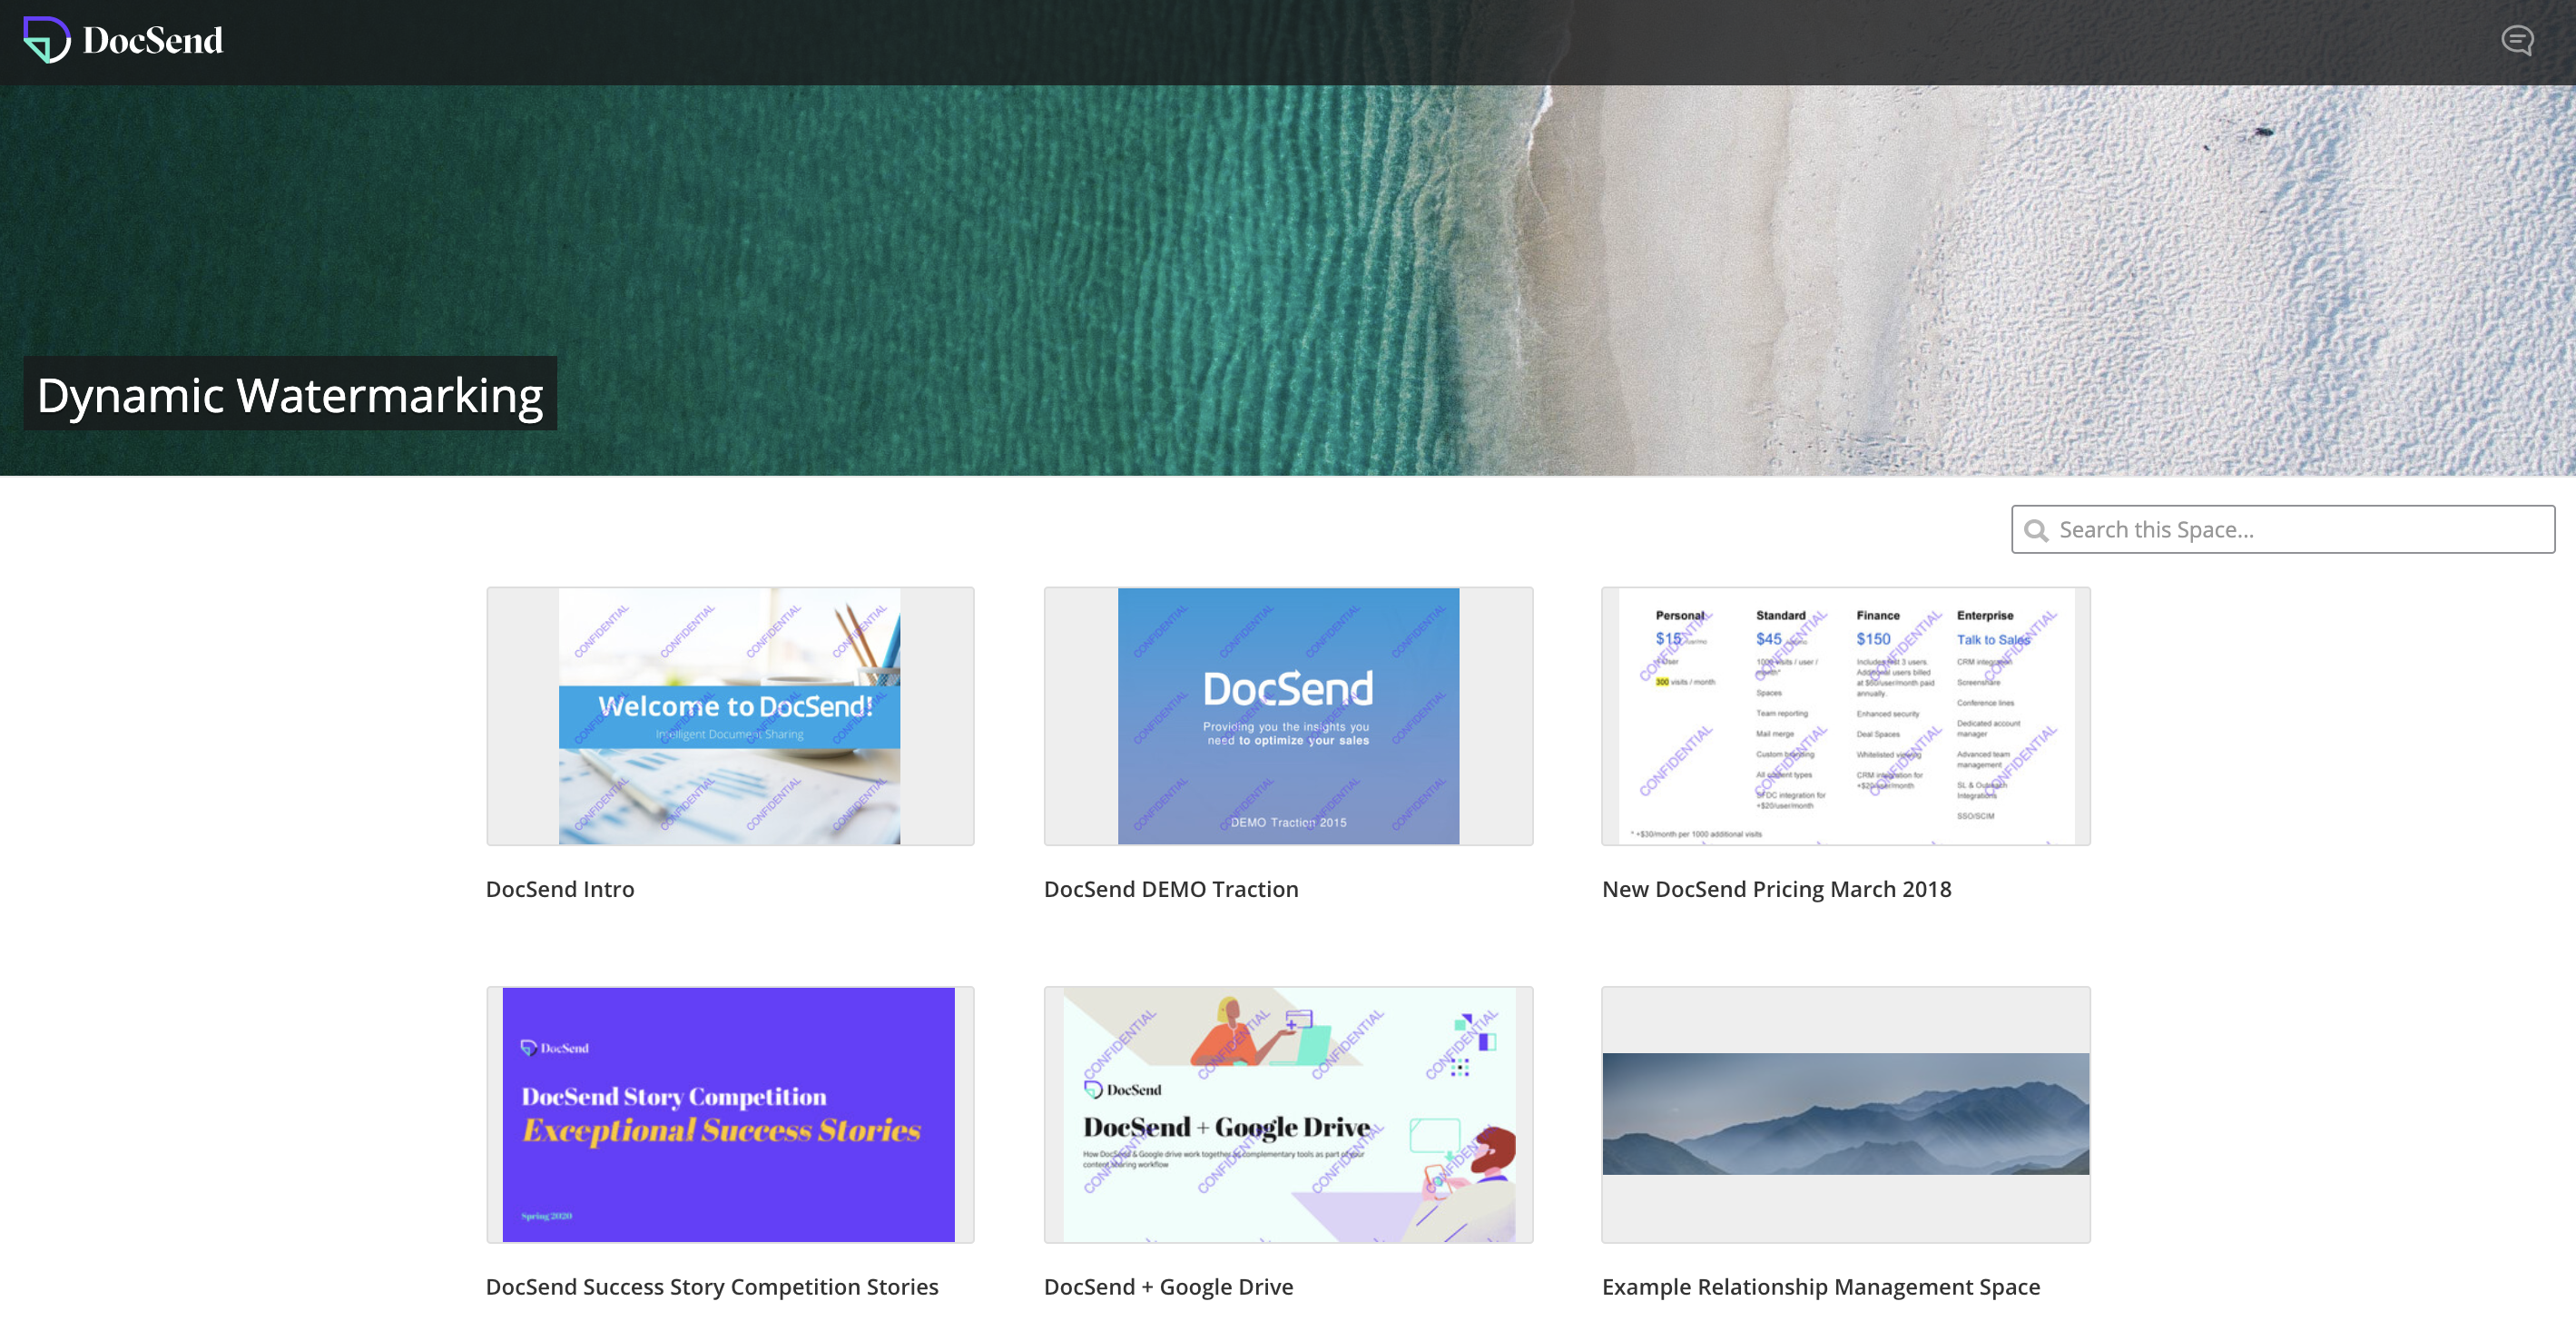The width and height of the screenshot is (2576, 1331).
Task: Click the search magnifier icon
Action: pos(2036,530)
